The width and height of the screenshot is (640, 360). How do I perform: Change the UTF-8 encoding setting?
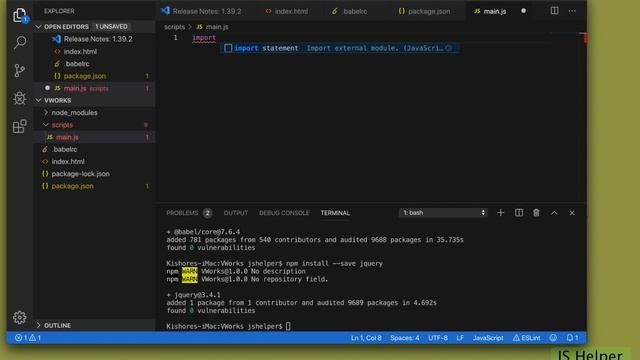(x=438, y=338)
